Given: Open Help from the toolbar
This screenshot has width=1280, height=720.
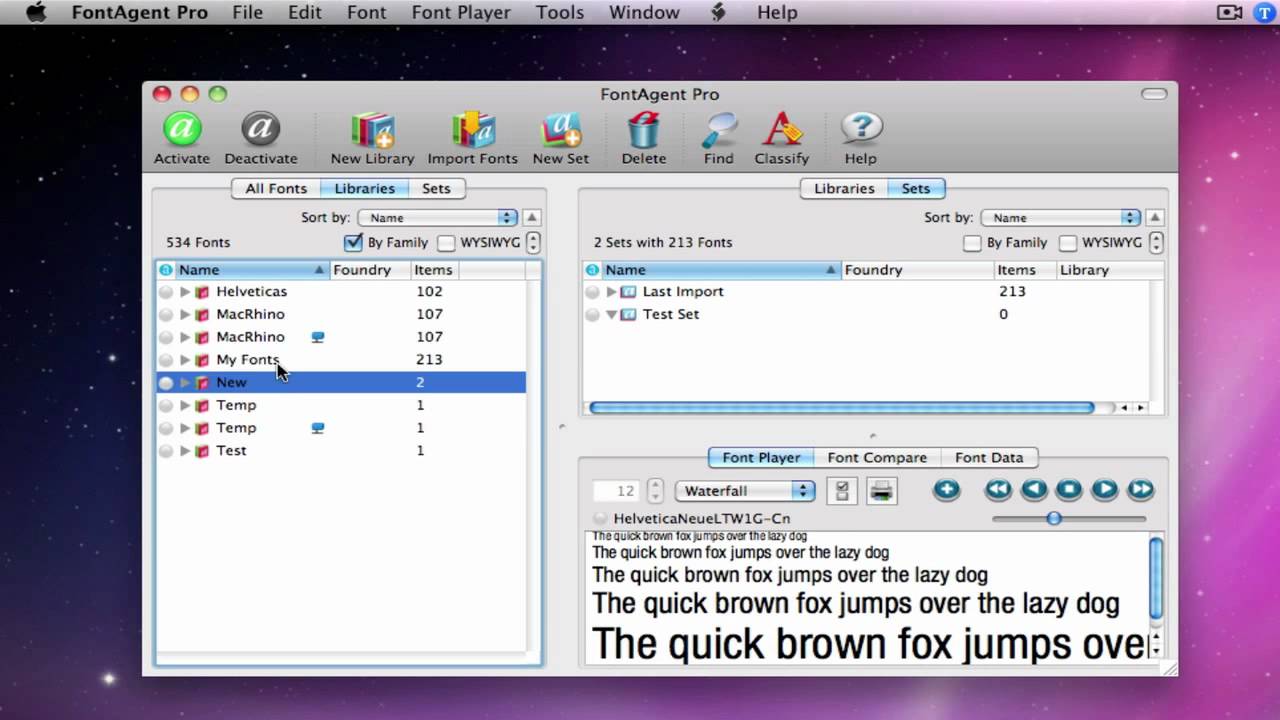Looking at the screenshot, I should coord(860,138).
